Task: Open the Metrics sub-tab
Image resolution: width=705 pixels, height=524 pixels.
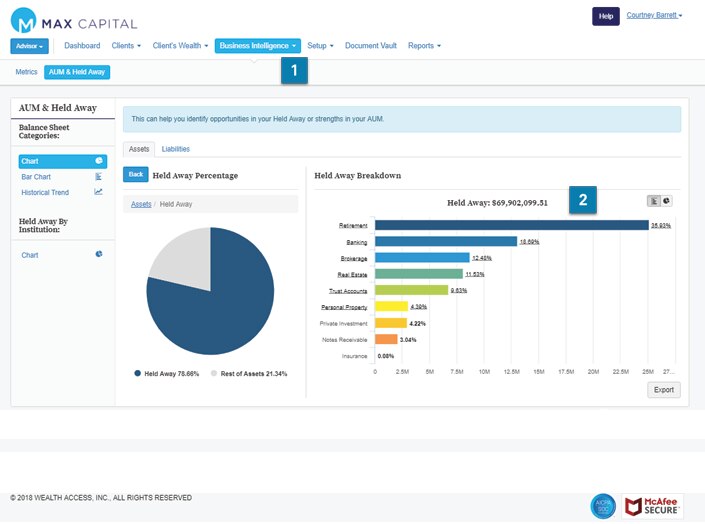Action: pos(26,72)
